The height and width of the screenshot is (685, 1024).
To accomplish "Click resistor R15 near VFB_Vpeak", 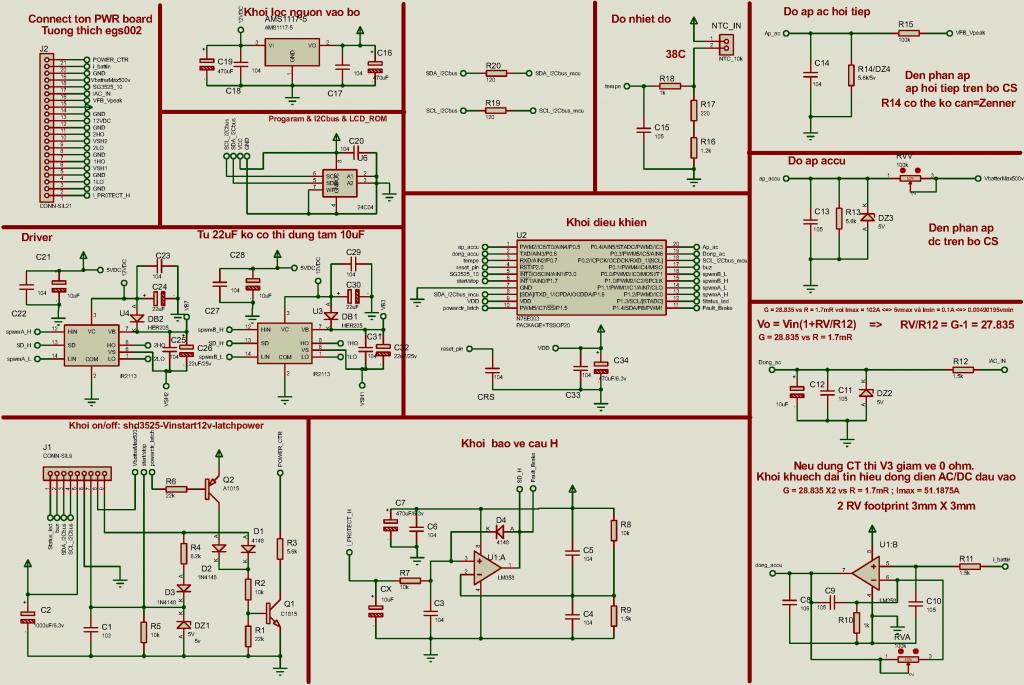I will coord(908,33).
